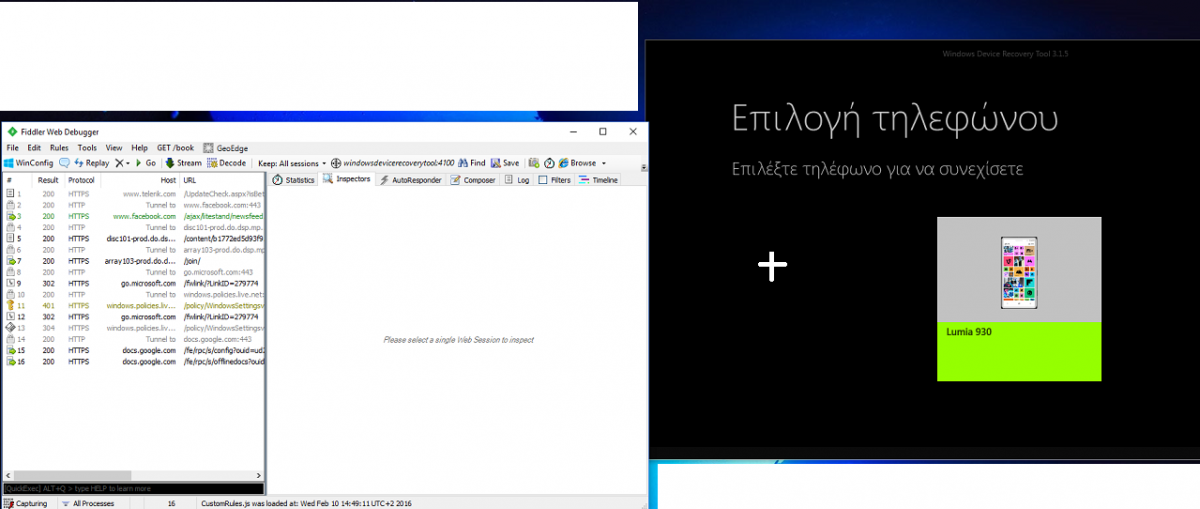The image size is (1200, 509).
Task: Select session 12 go.microsoft.com row
Action: coord(133,316)
